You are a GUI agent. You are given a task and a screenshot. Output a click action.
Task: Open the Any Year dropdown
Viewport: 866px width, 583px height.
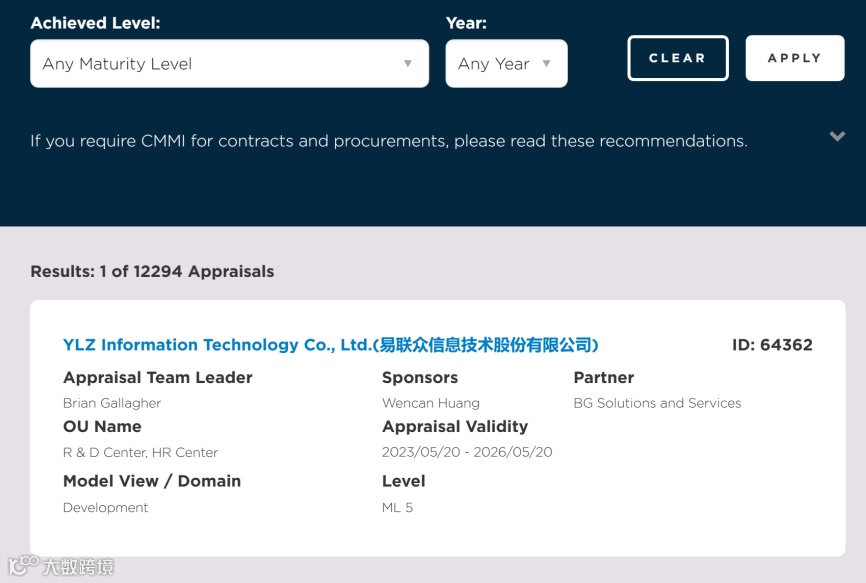pos(506,63)
